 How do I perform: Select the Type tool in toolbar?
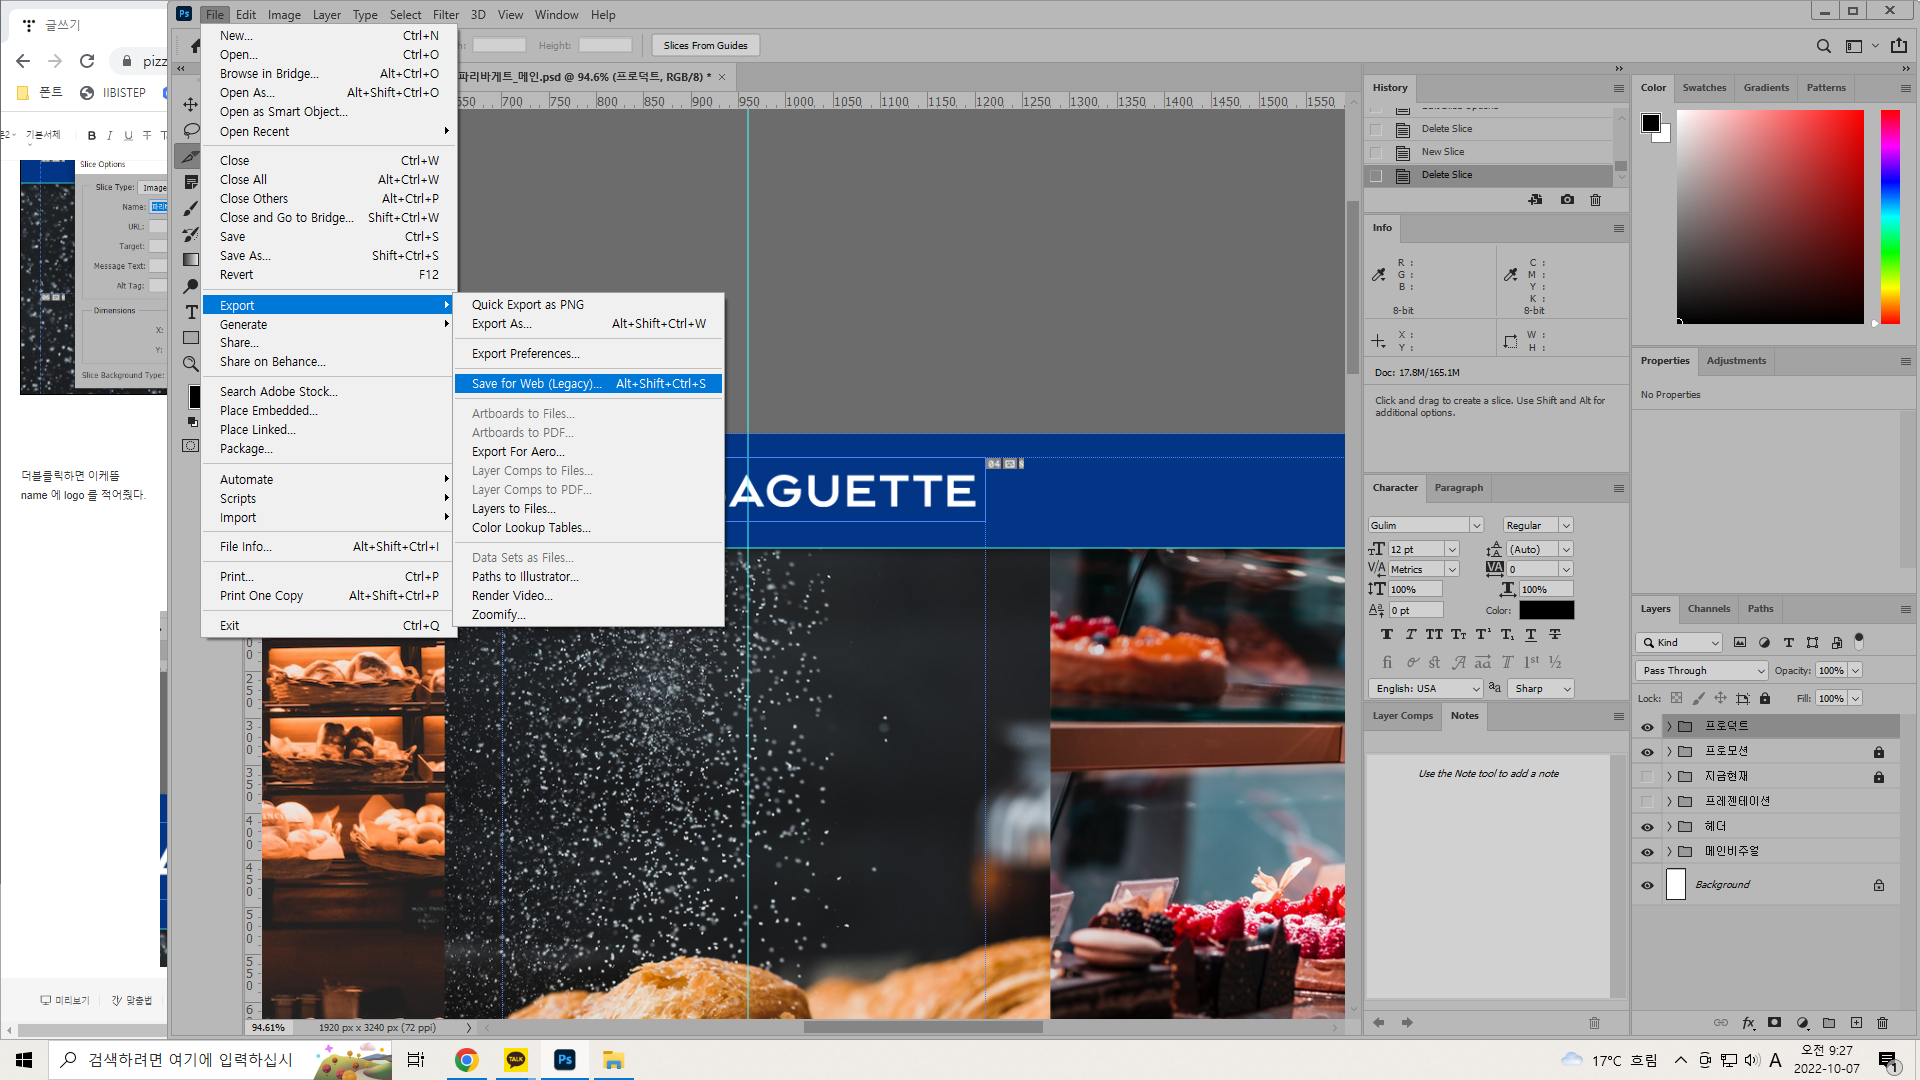[191, 312]
